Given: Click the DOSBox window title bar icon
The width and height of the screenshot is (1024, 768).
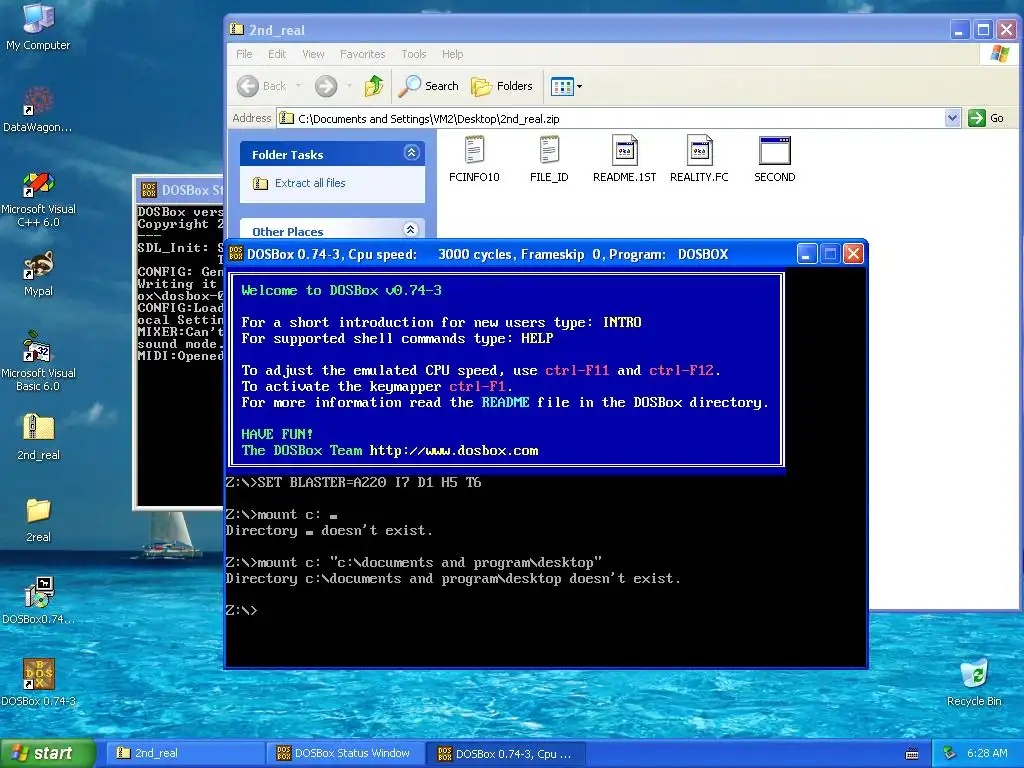Looking at the screenshot, I should tap(236, 253).
